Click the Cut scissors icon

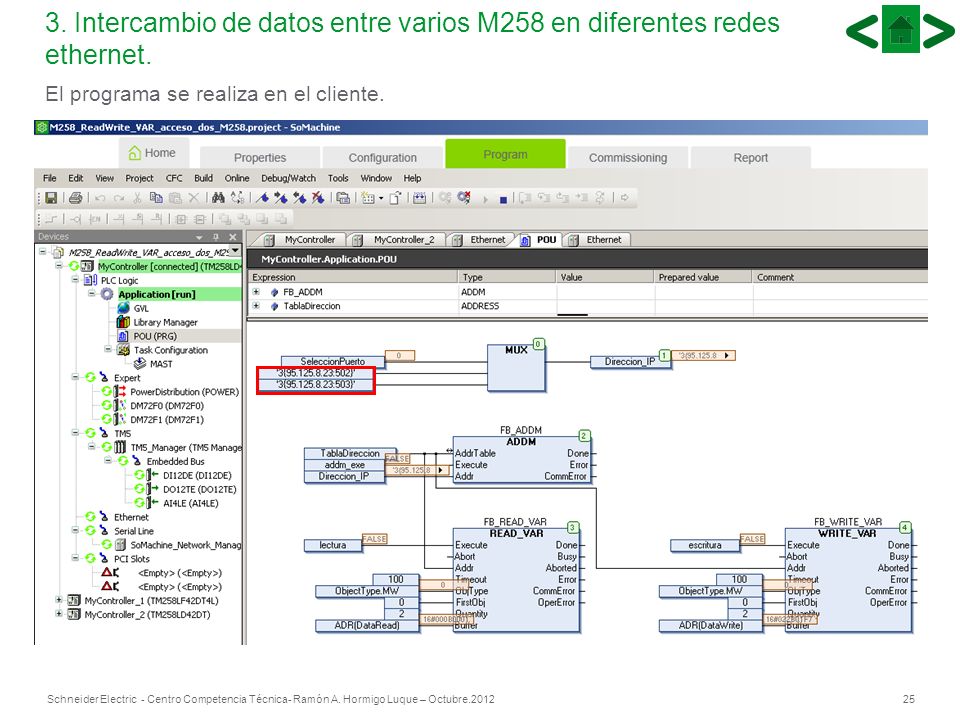pyautogui.click(x=138, y=198)
